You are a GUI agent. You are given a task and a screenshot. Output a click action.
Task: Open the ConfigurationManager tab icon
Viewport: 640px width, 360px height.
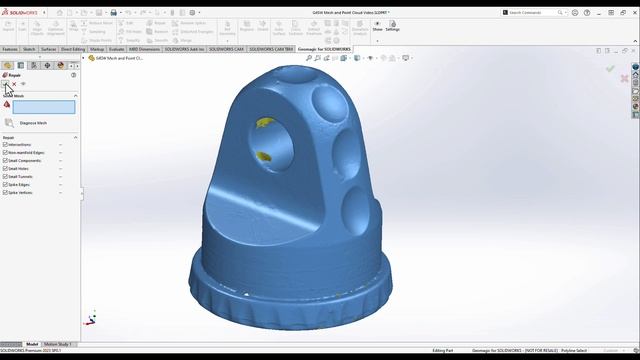point(34,65)
